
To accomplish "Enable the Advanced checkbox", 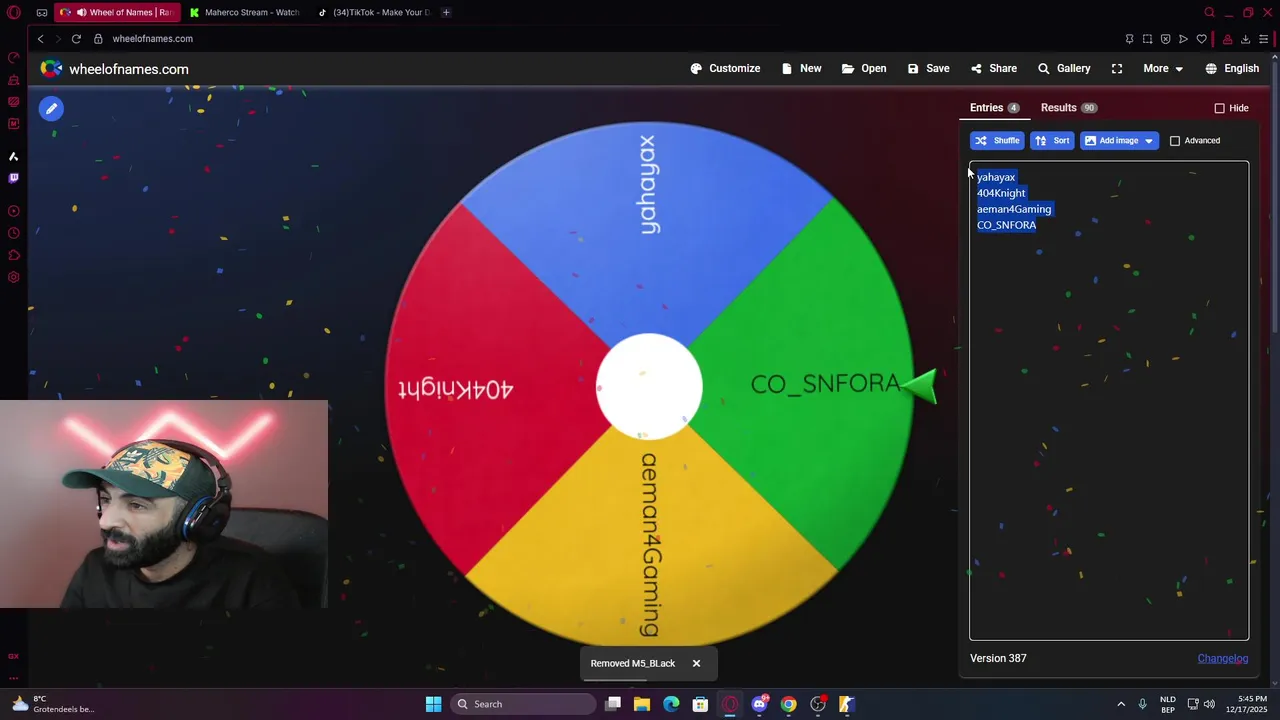I will tap(1175, 141).
